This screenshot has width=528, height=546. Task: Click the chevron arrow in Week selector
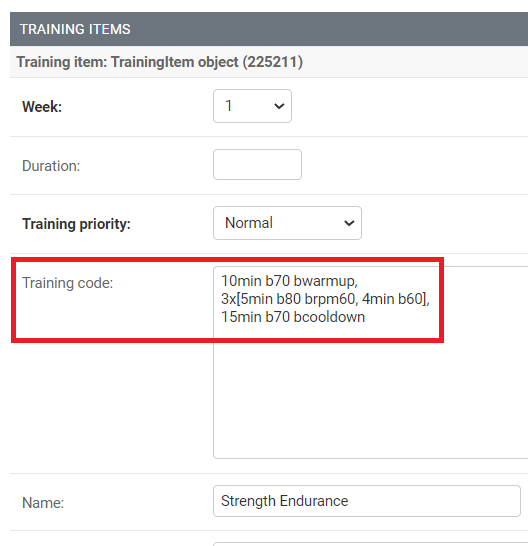pyautogui.click(x=279, y=106)
